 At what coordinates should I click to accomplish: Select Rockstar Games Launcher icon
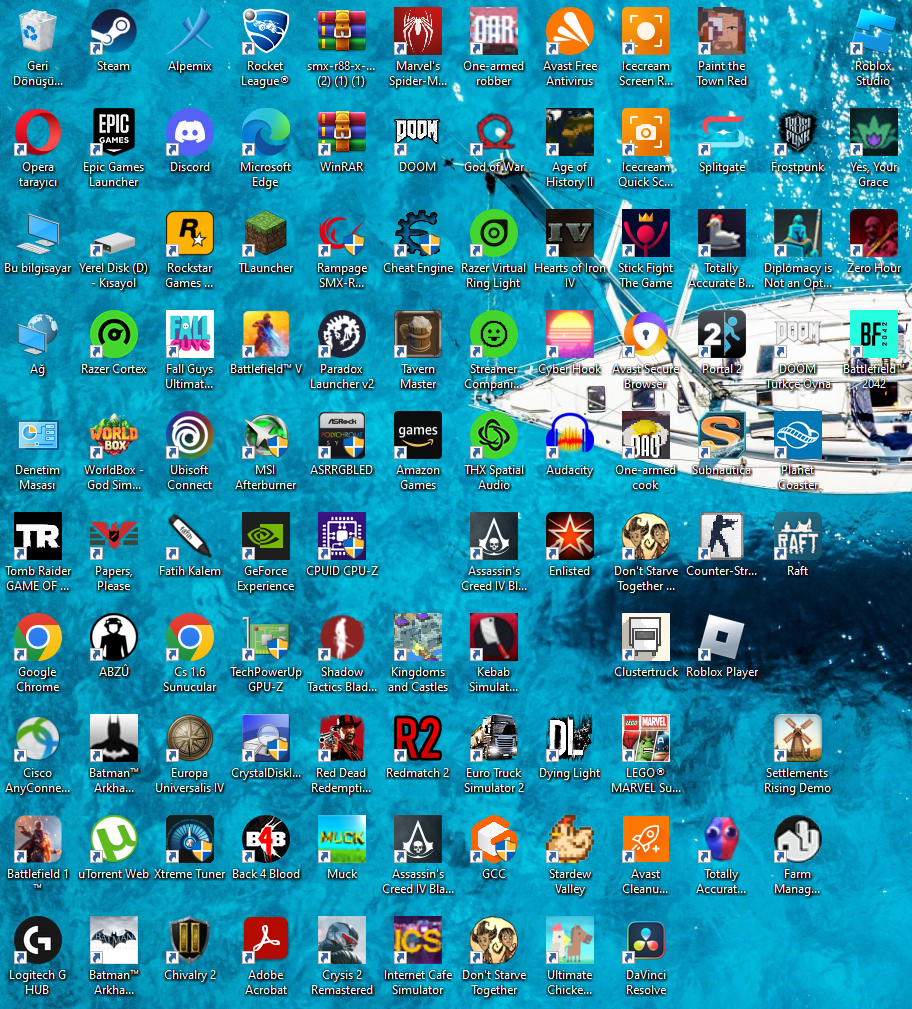click(x=189, y=234)
